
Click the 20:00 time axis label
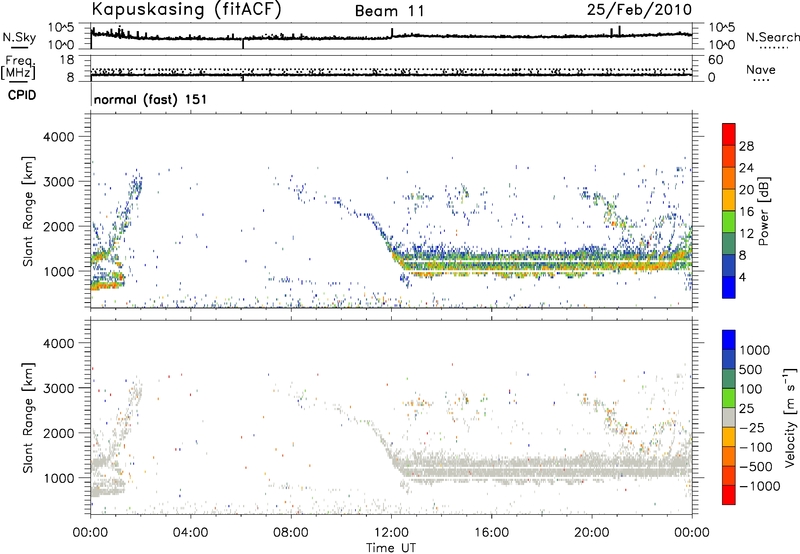click(x=592, y=533)
